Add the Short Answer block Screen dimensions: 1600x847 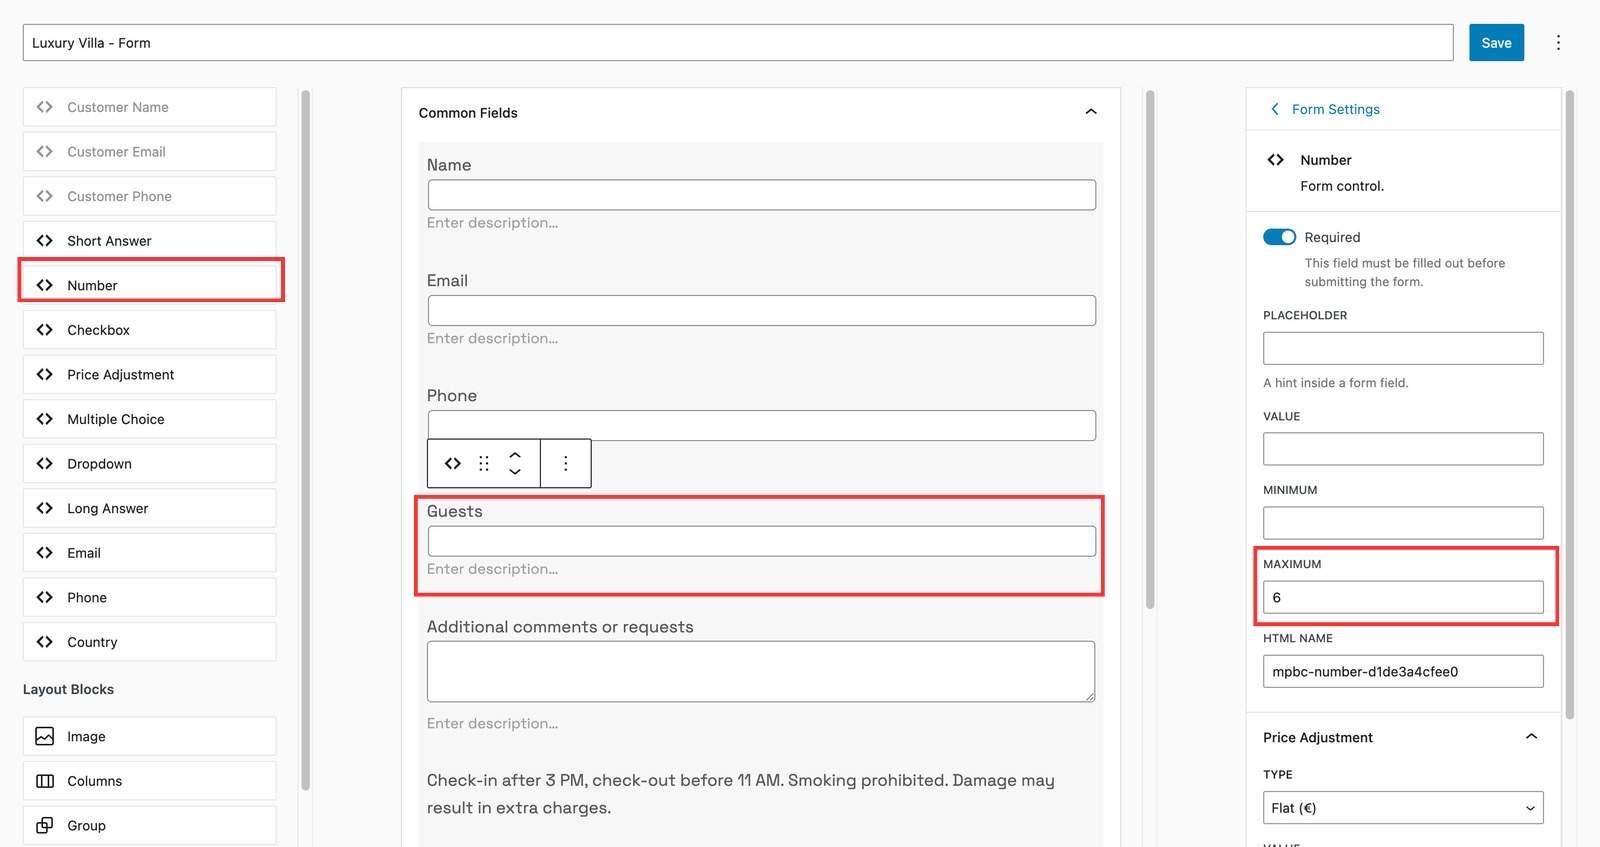(x=149, y=241)
